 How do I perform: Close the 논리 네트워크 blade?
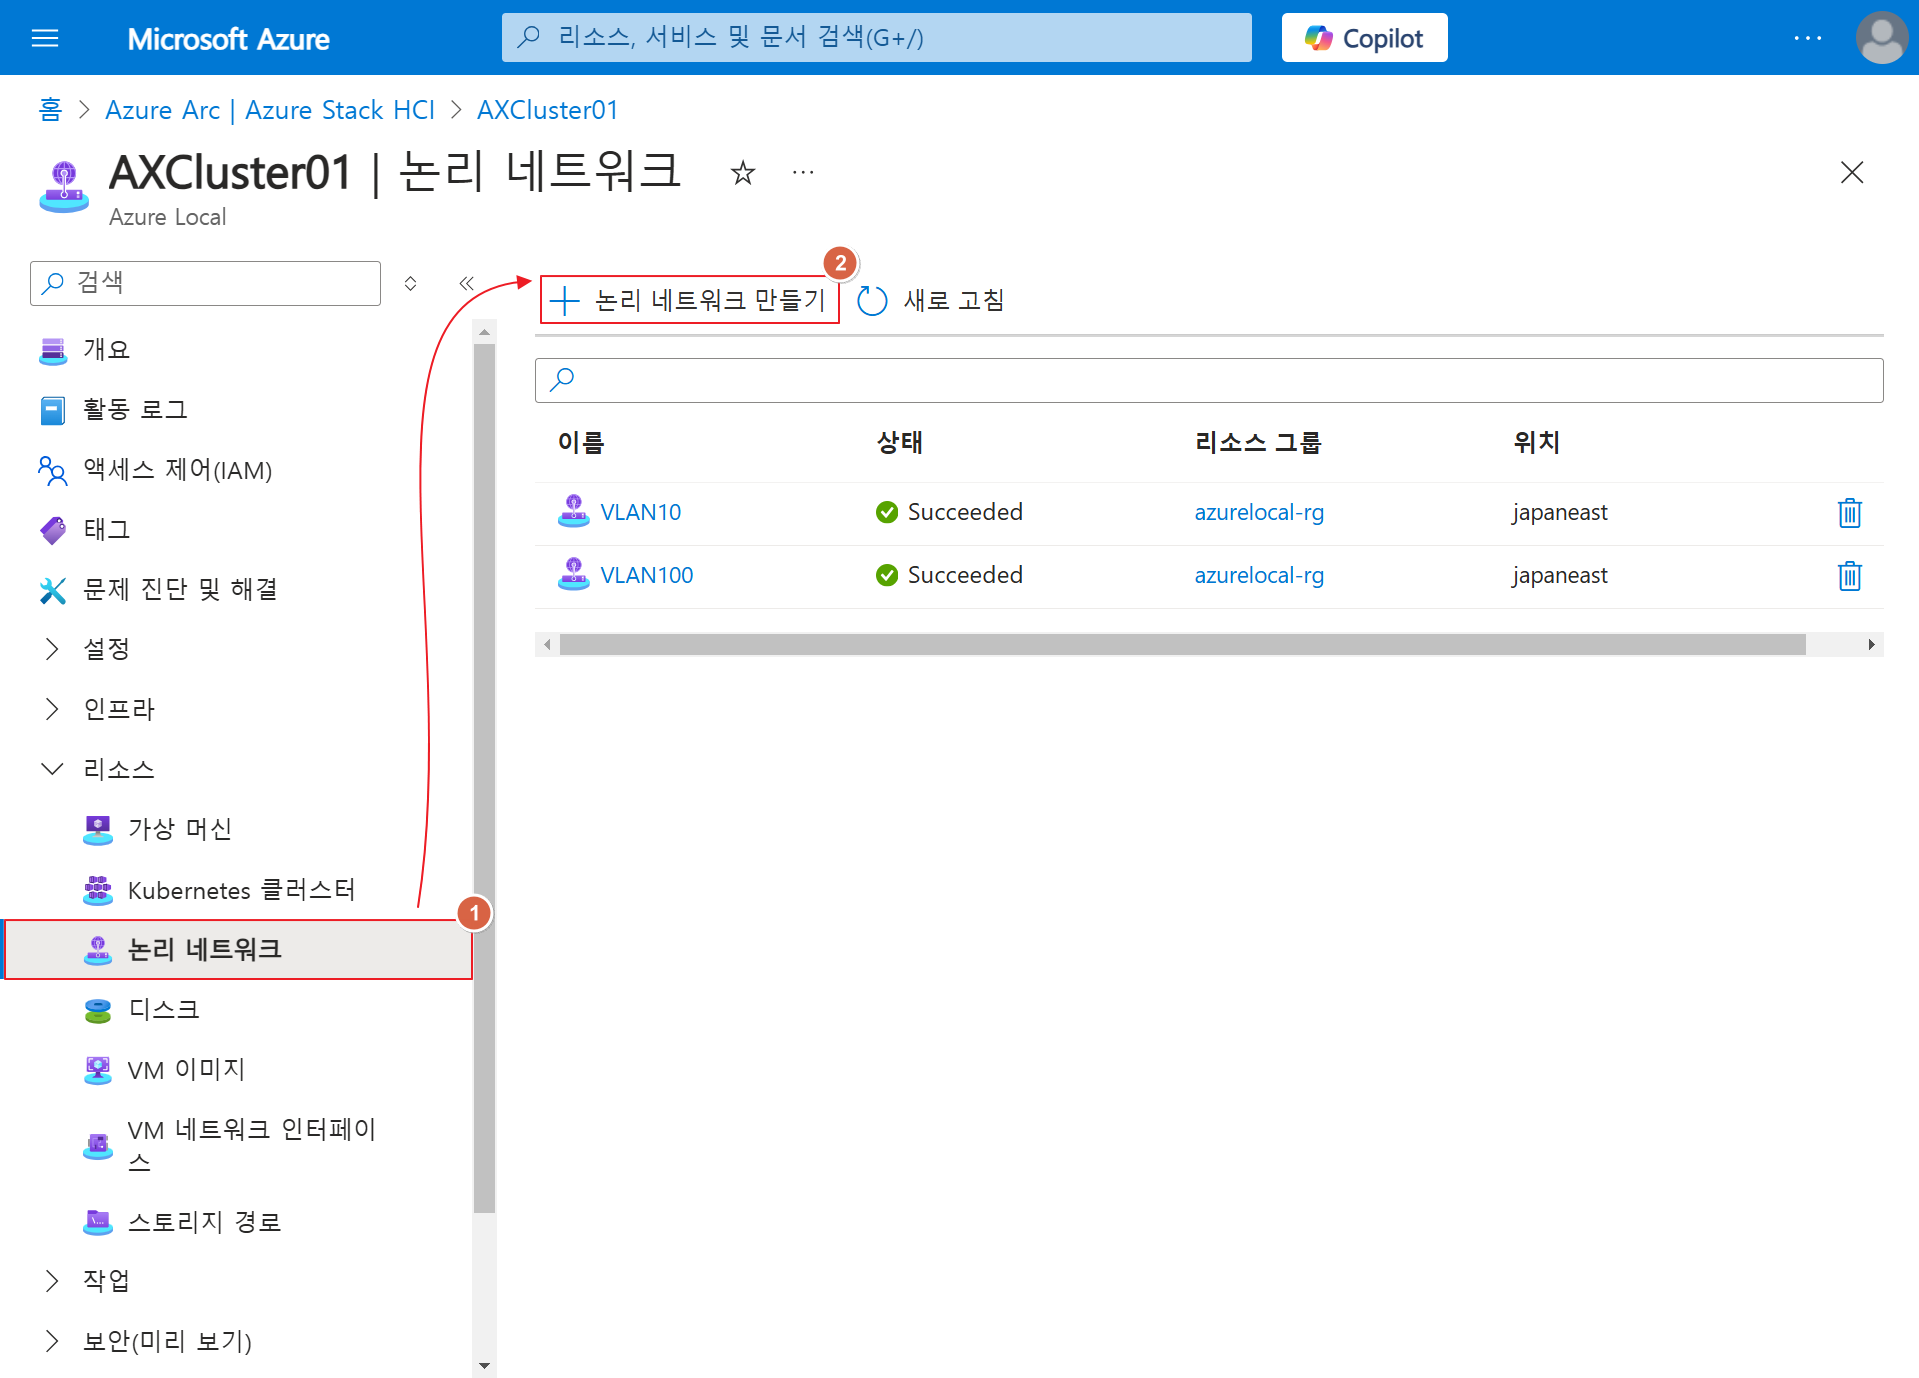1851,173
